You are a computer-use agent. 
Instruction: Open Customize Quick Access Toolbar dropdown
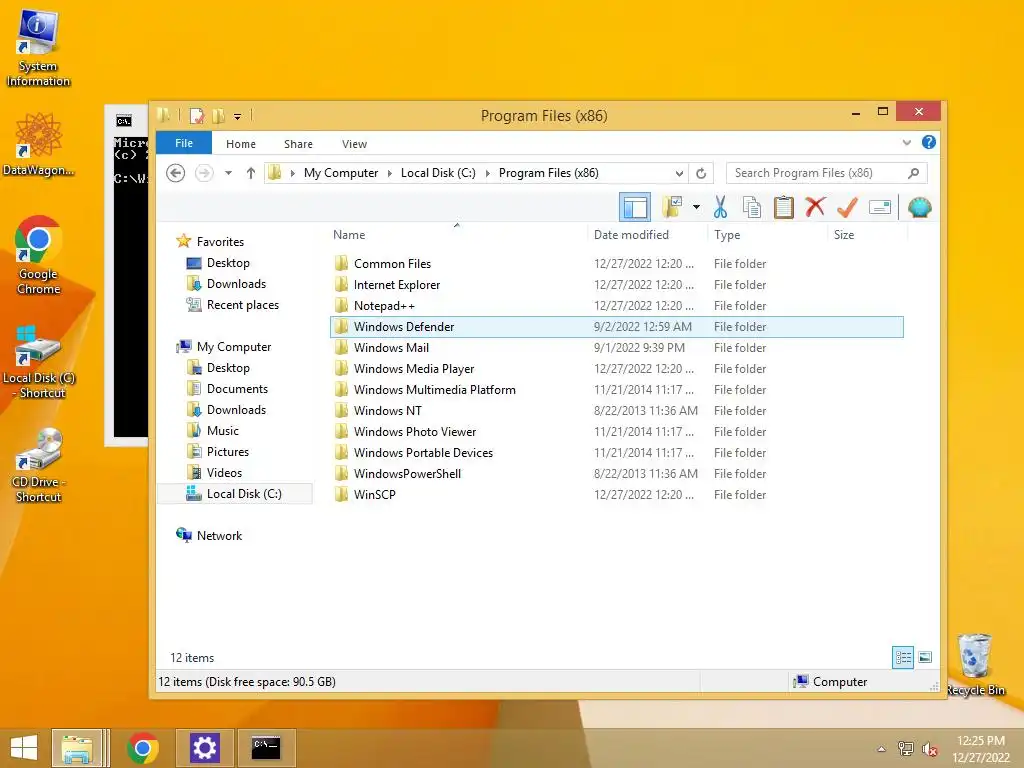pos(238,117)
